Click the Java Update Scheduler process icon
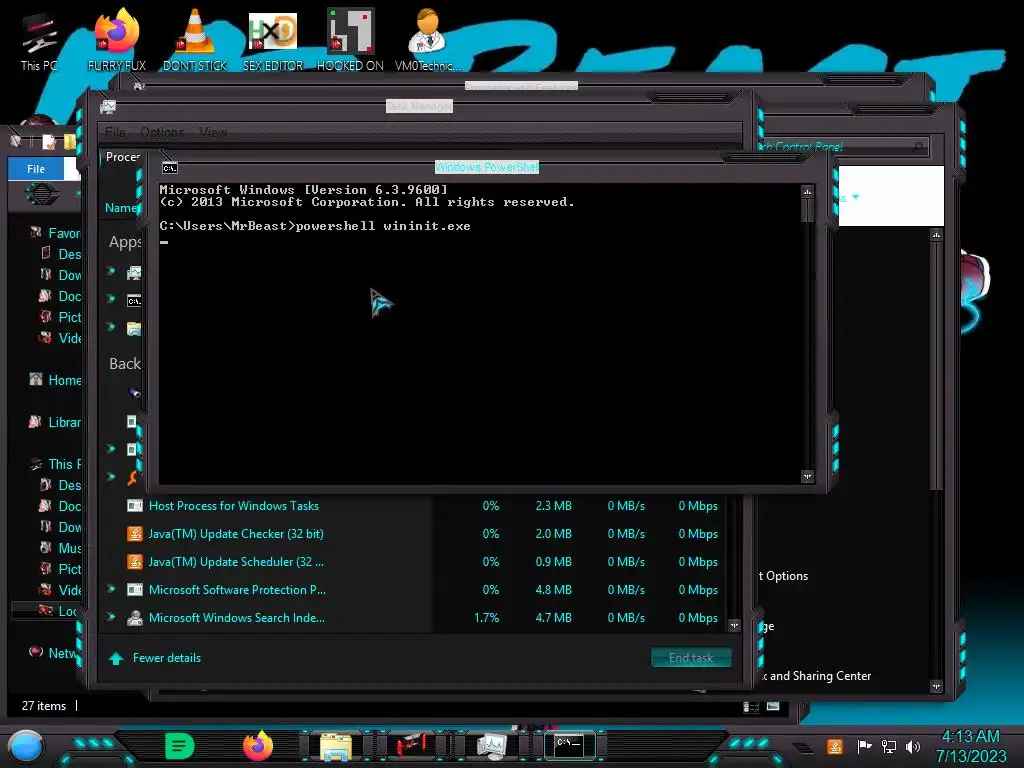Image resolution: width=1024 pixels, height=768 pixels. [135, 562]
